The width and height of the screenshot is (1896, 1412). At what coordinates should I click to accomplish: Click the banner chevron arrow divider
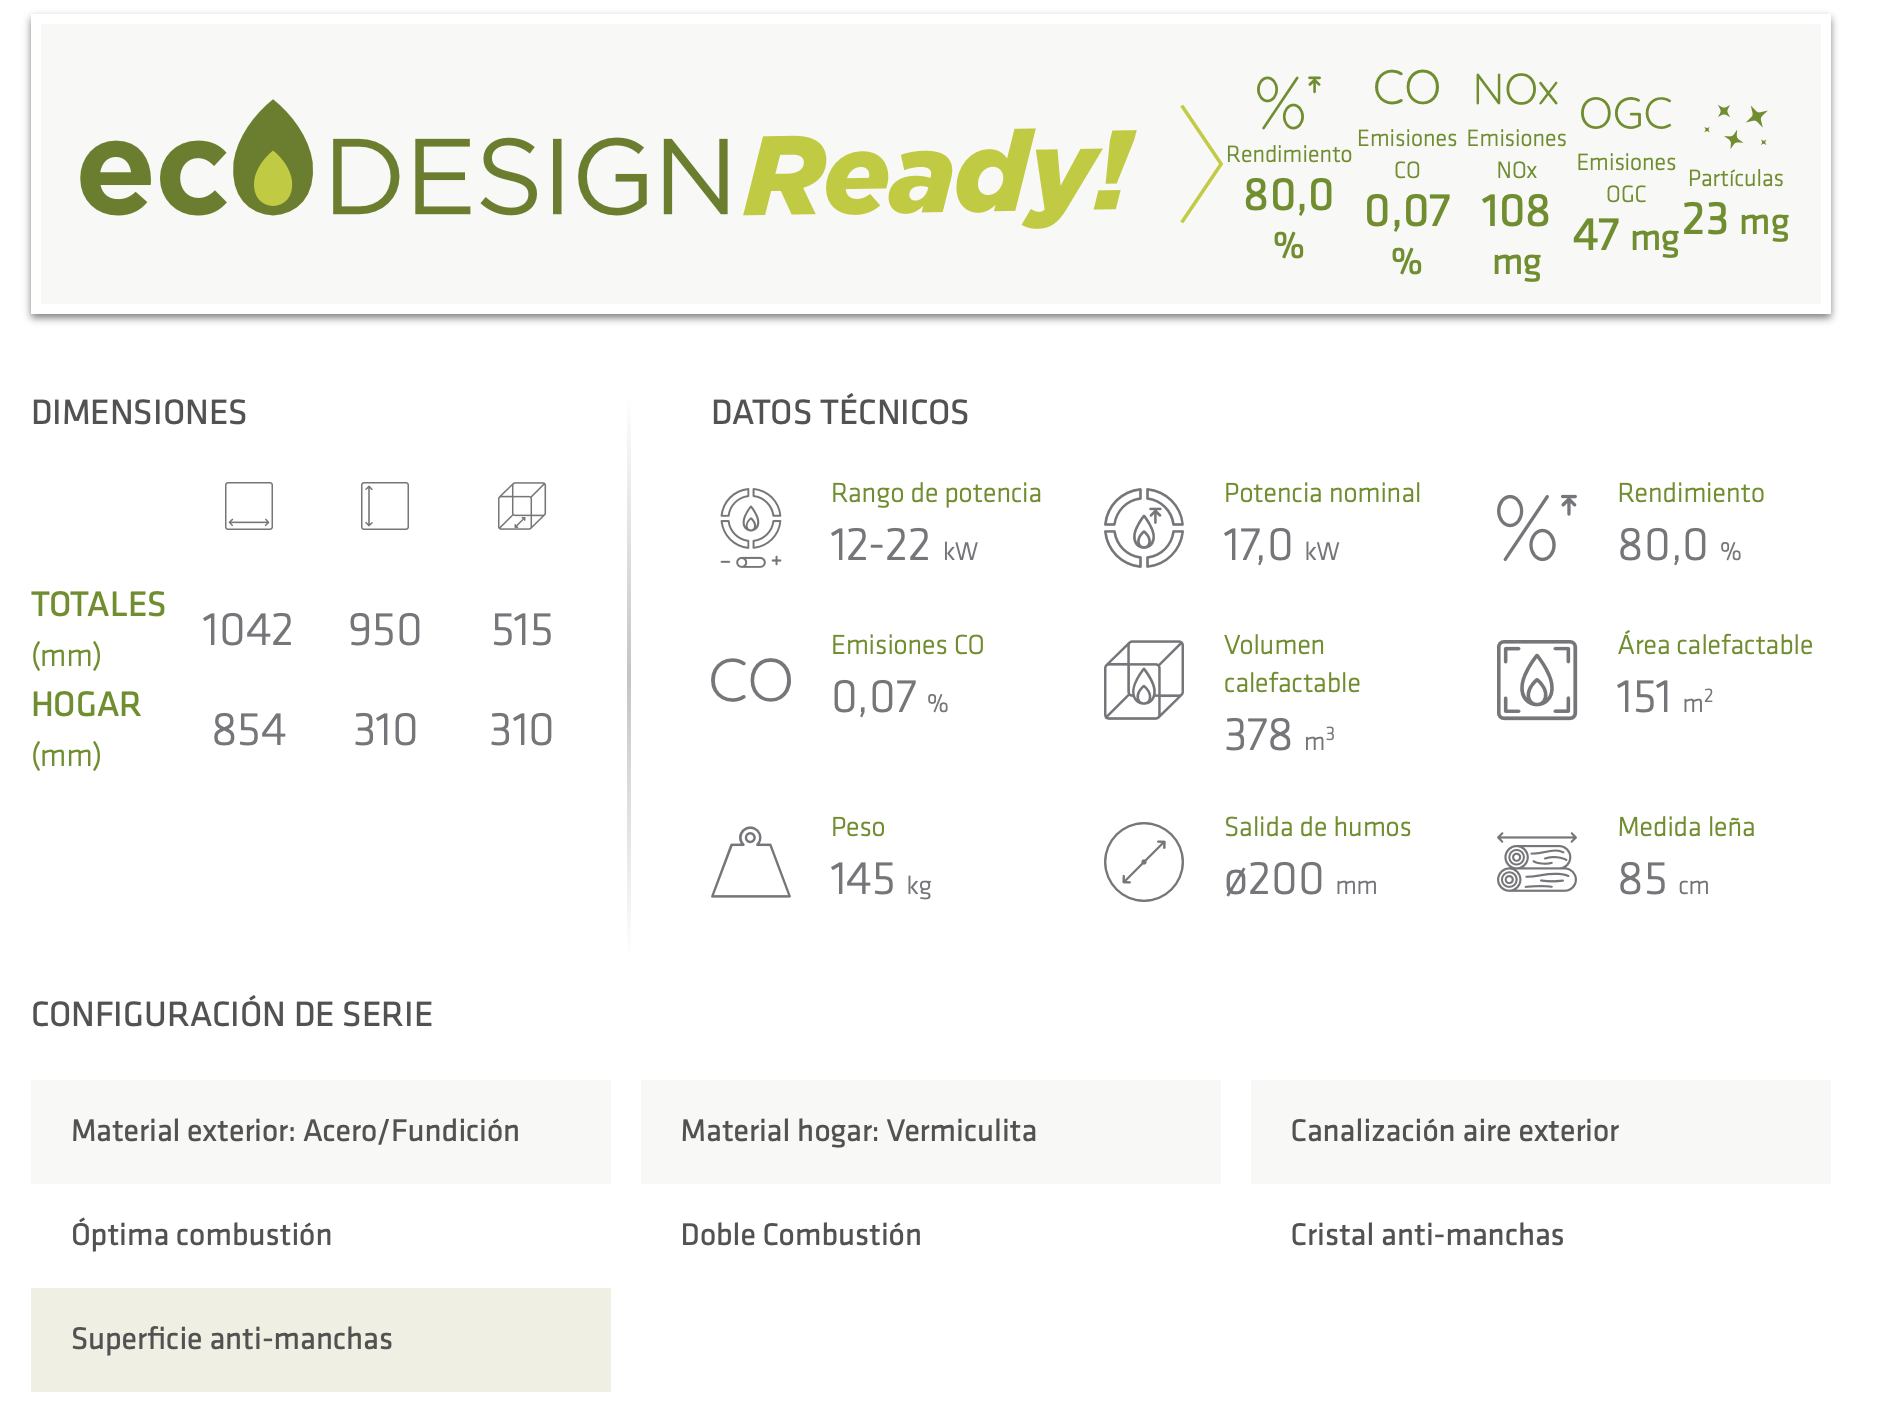click(1200, 164)
